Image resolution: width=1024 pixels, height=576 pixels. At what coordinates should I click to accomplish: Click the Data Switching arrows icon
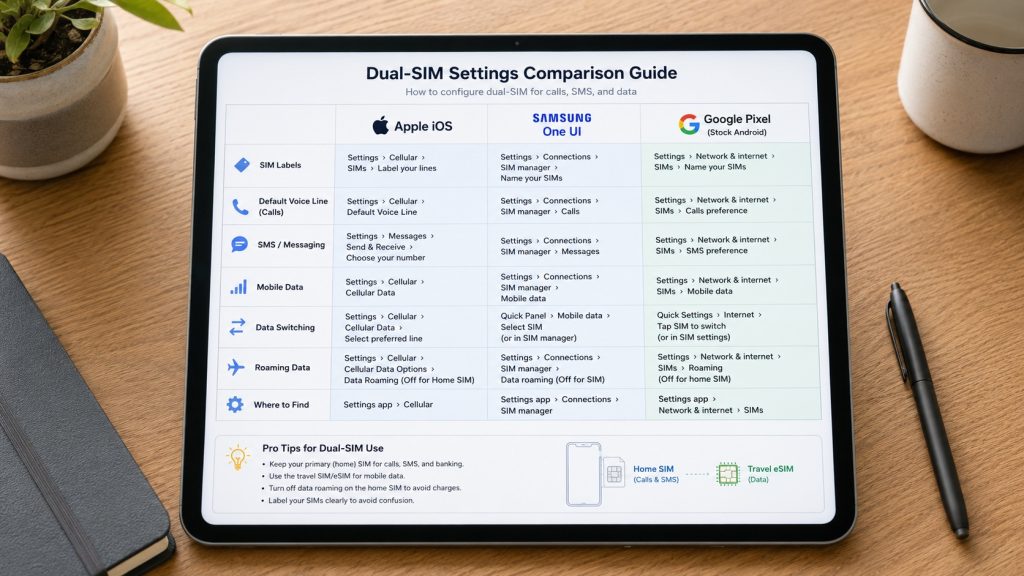click(x=237, y=327)
